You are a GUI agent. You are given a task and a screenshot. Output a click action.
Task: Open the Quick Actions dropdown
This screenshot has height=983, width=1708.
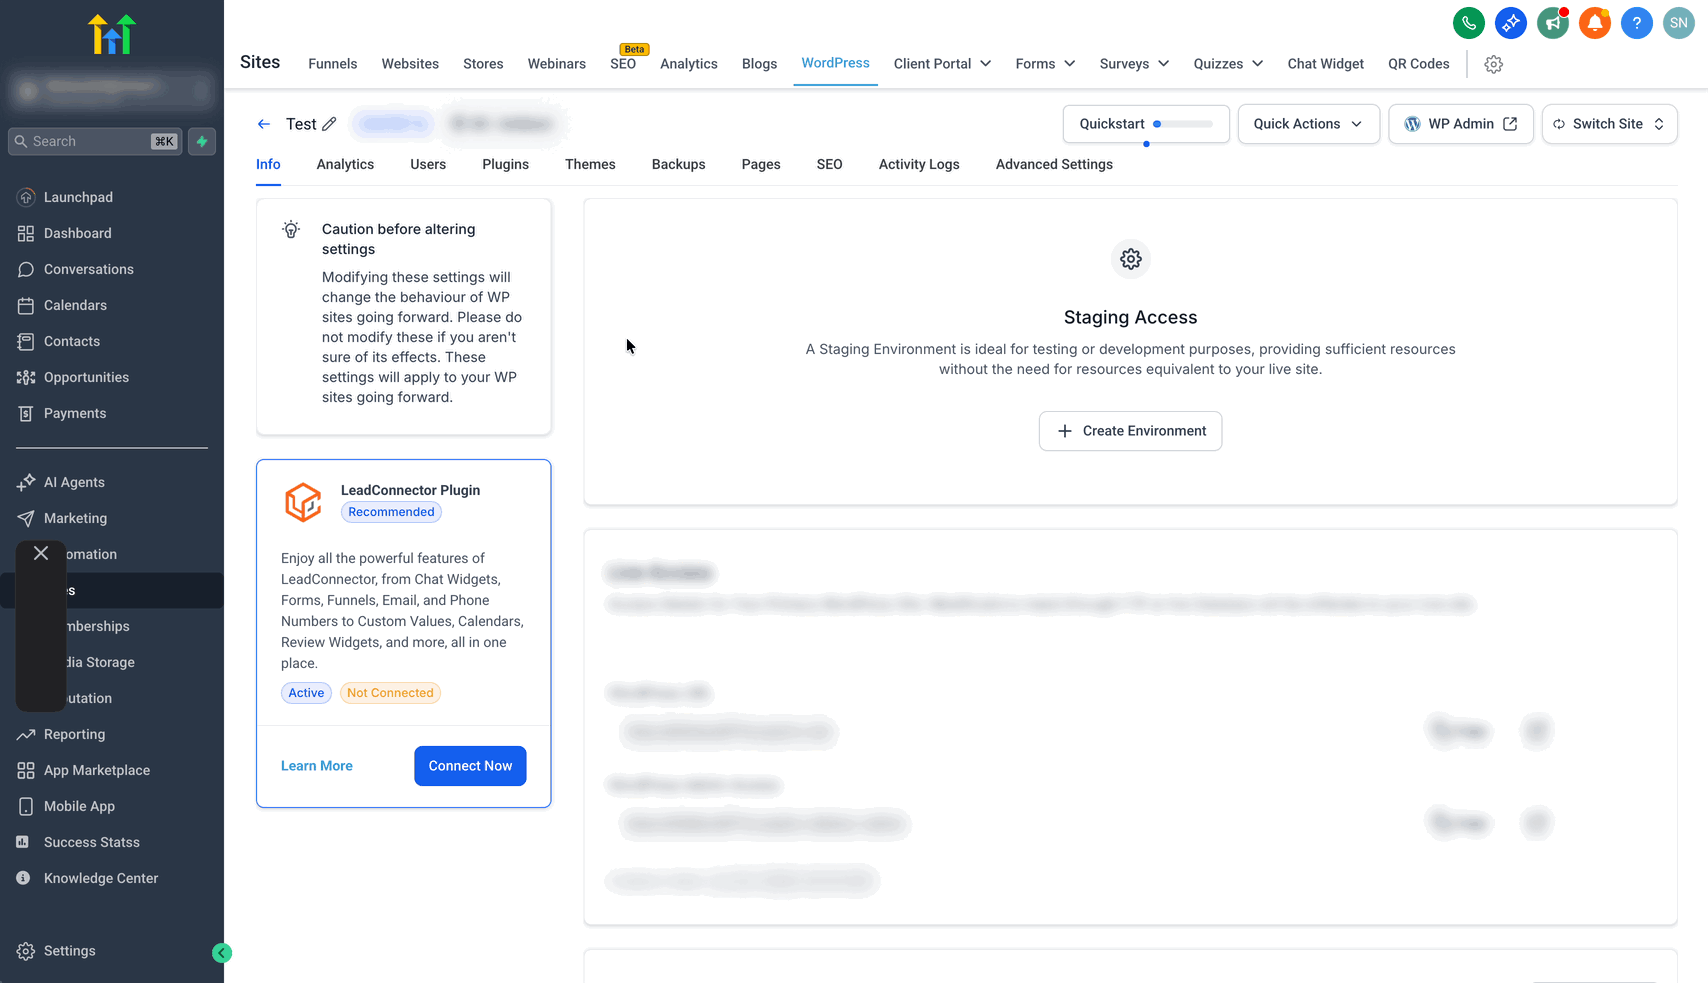pyautogui.click(x=1308, y=124)
